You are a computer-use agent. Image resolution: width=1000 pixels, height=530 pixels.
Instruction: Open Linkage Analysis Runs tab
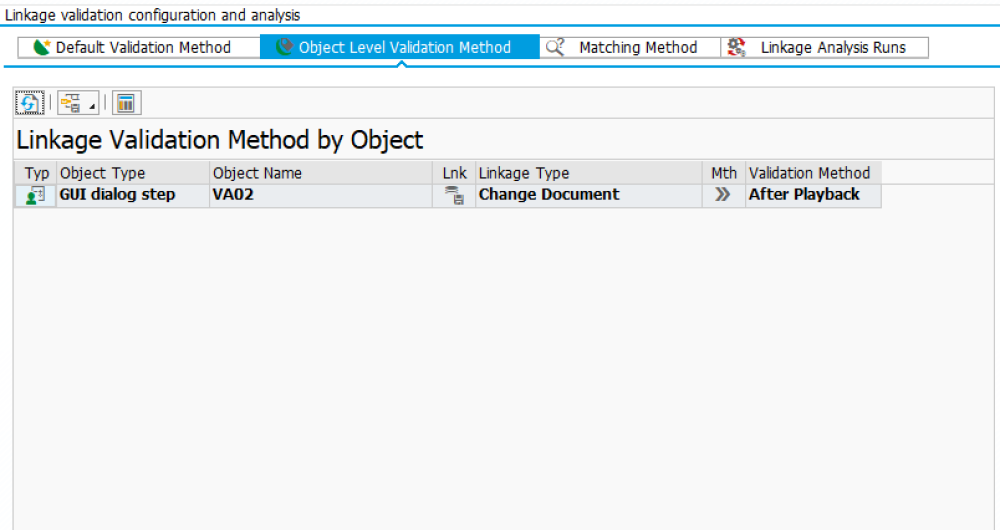pos(825,48)
